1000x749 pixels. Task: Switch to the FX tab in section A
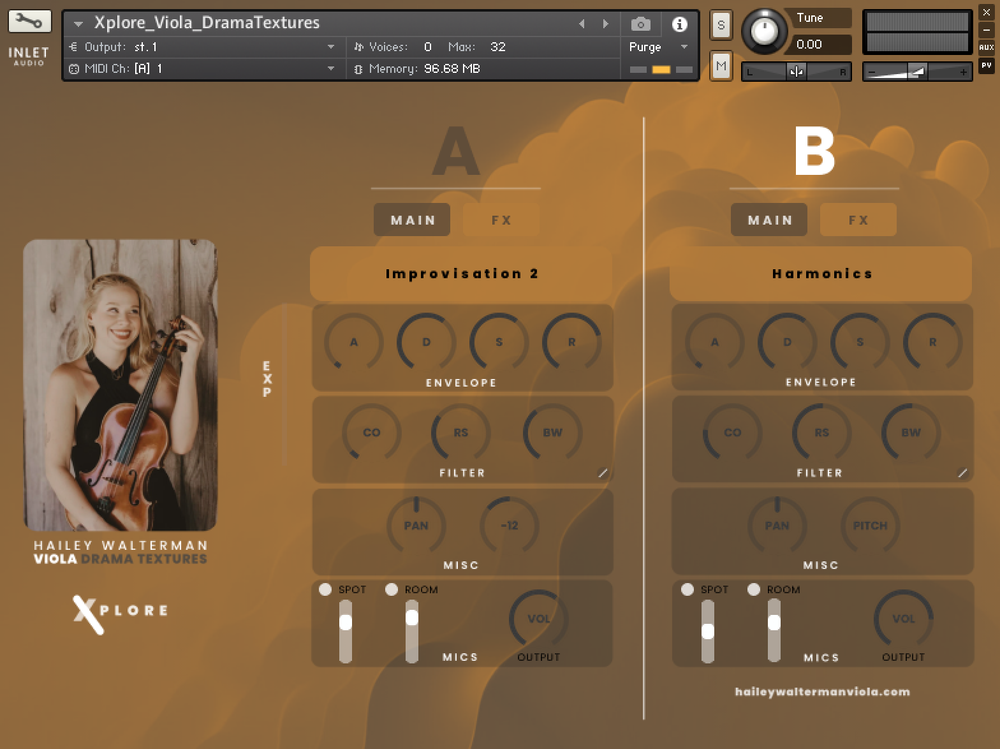pyautogui.click(x=501, y=219)
